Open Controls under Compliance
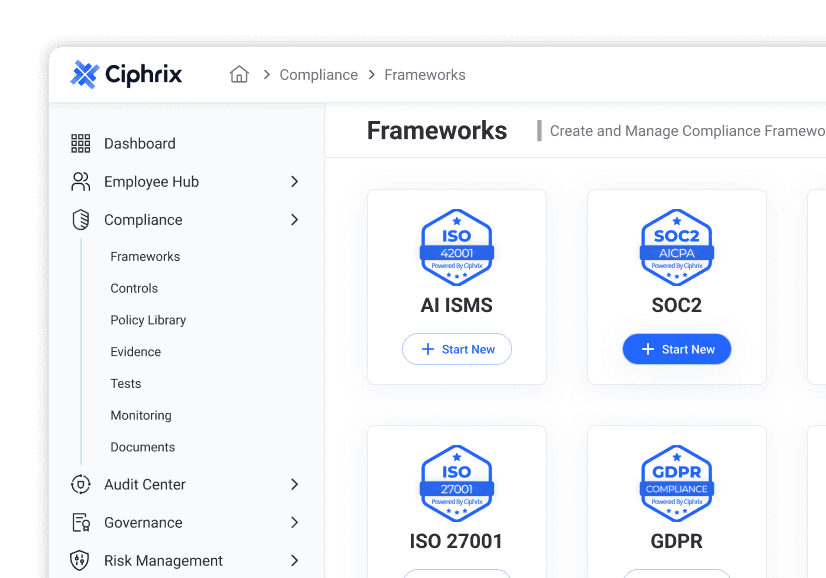Screen dimensions: 826x578 pos(134,288)
